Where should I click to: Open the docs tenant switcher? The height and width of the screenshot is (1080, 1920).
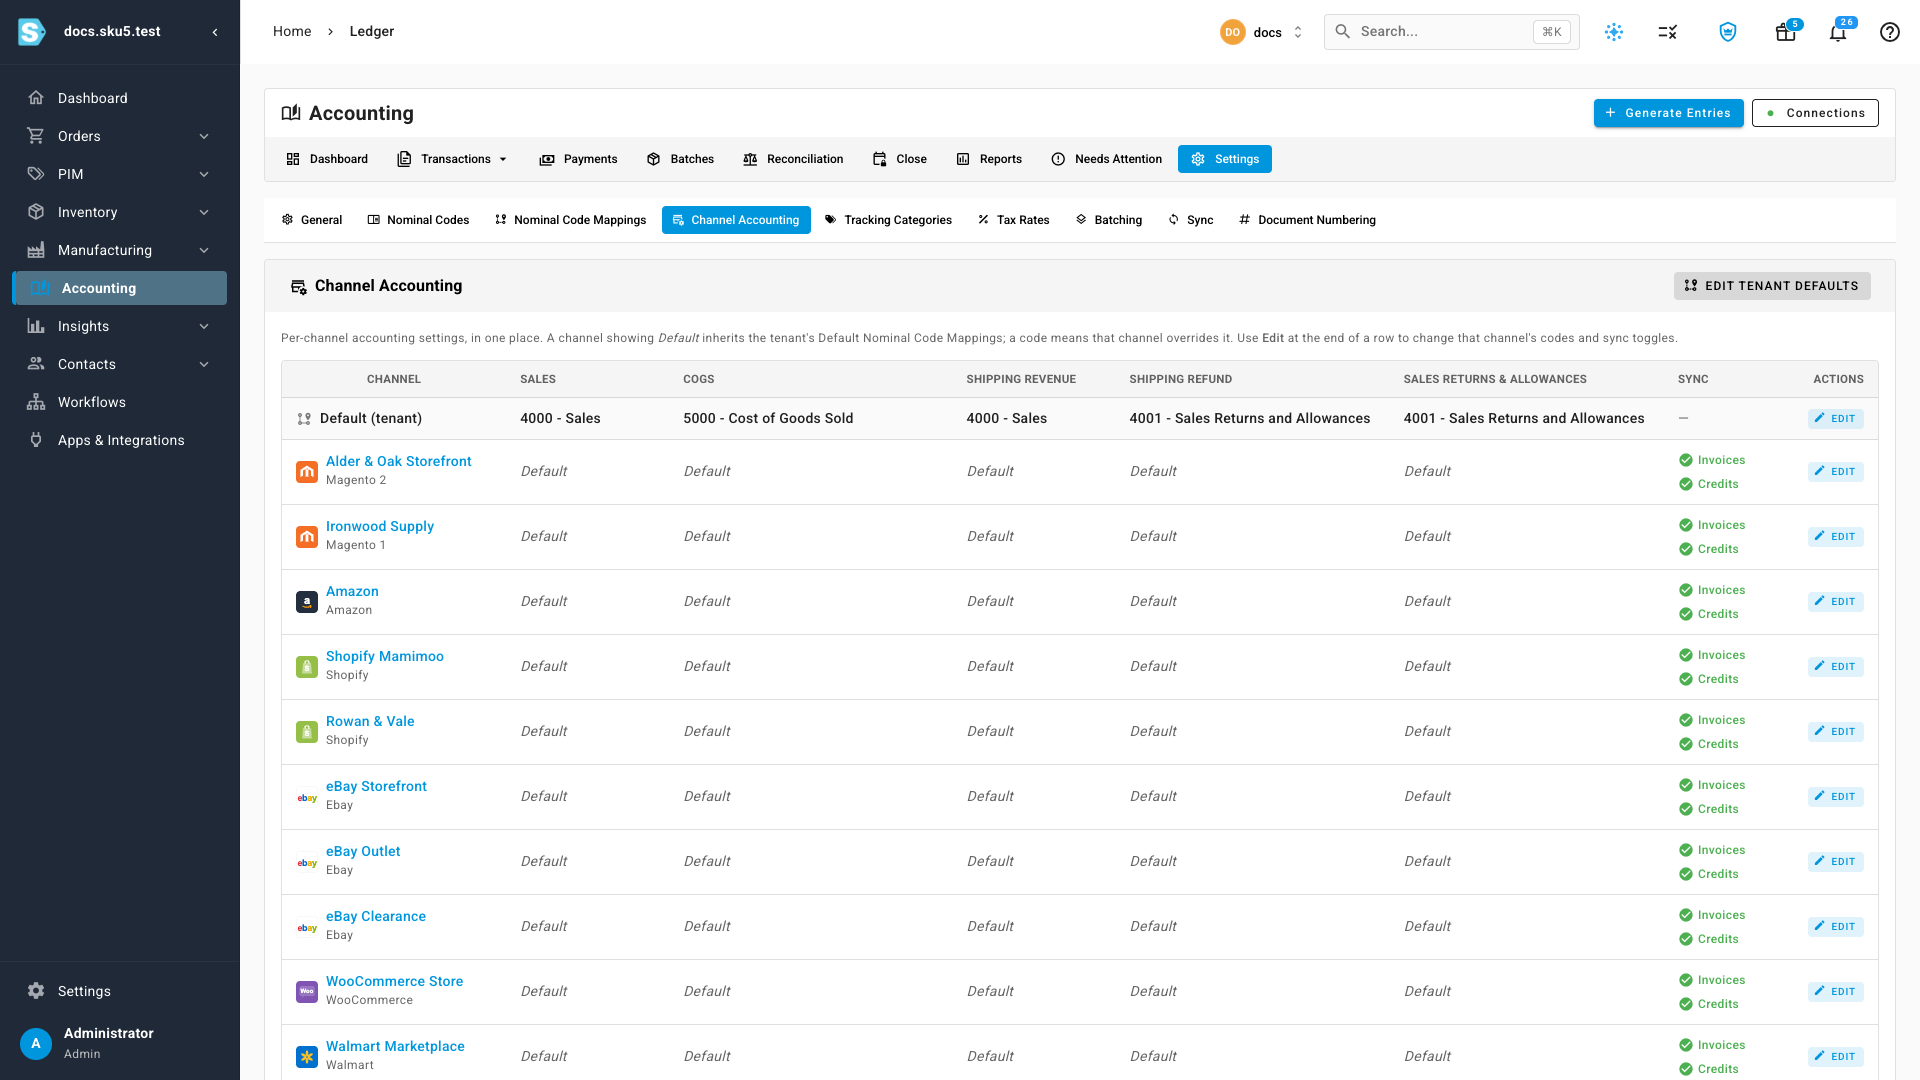pyautogui.click(x=1262, y=32)
